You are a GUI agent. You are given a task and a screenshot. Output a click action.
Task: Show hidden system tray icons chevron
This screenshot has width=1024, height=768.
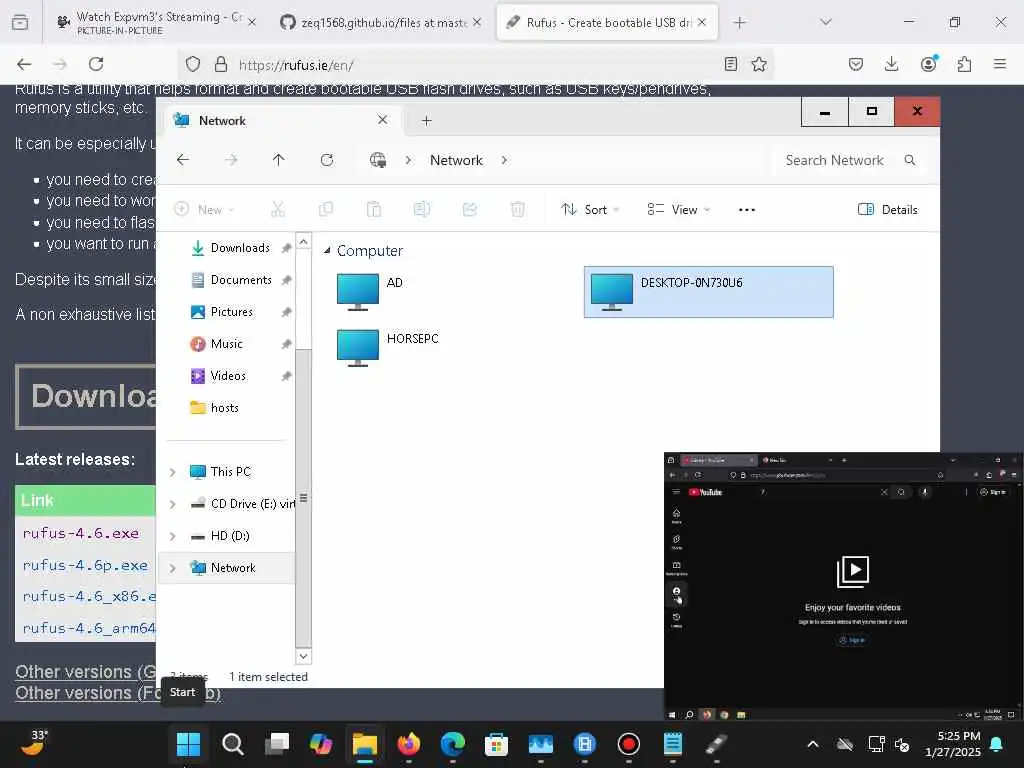pyautogui.click(x=812, y=744)
